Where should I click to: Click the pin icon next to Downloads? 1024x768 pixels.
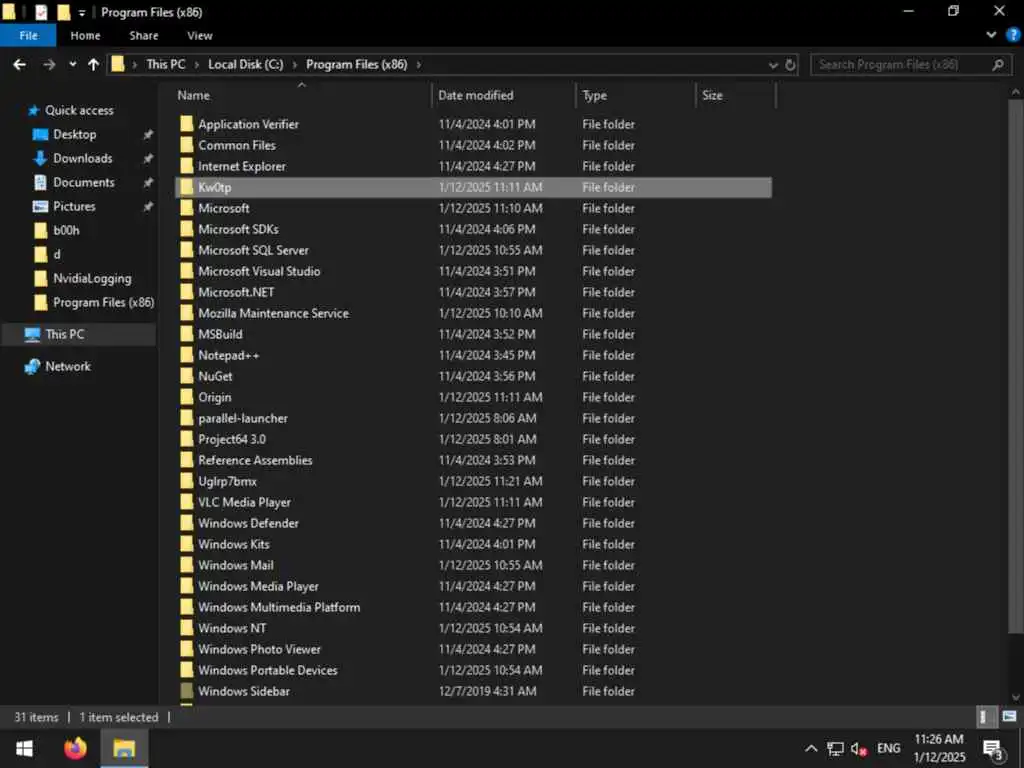pos(148,159)
